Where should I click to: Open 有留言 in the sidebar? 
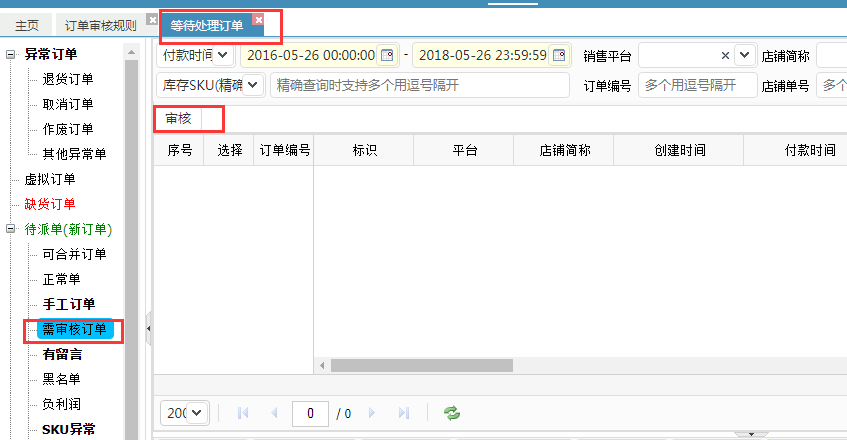[x=62, y=354]
